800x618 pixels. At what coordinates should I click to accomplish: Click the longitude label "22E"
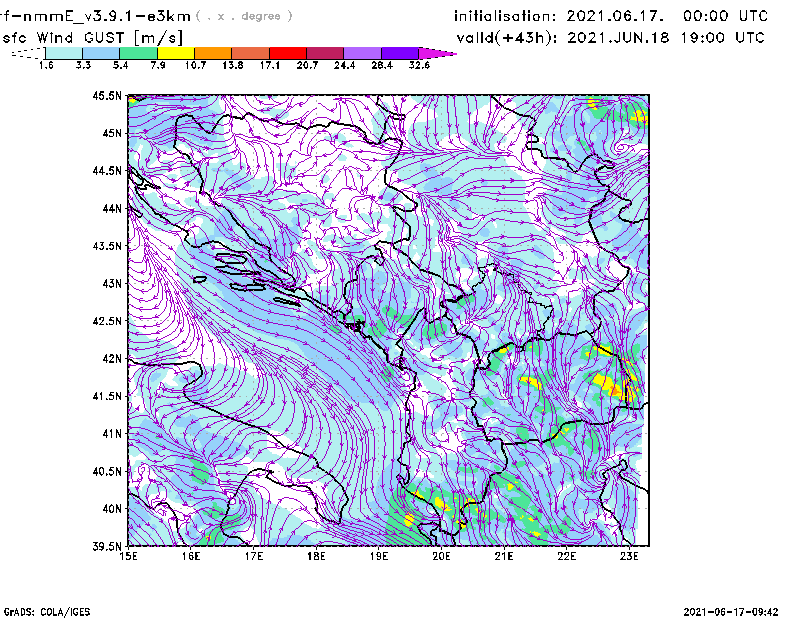point(567,556)
